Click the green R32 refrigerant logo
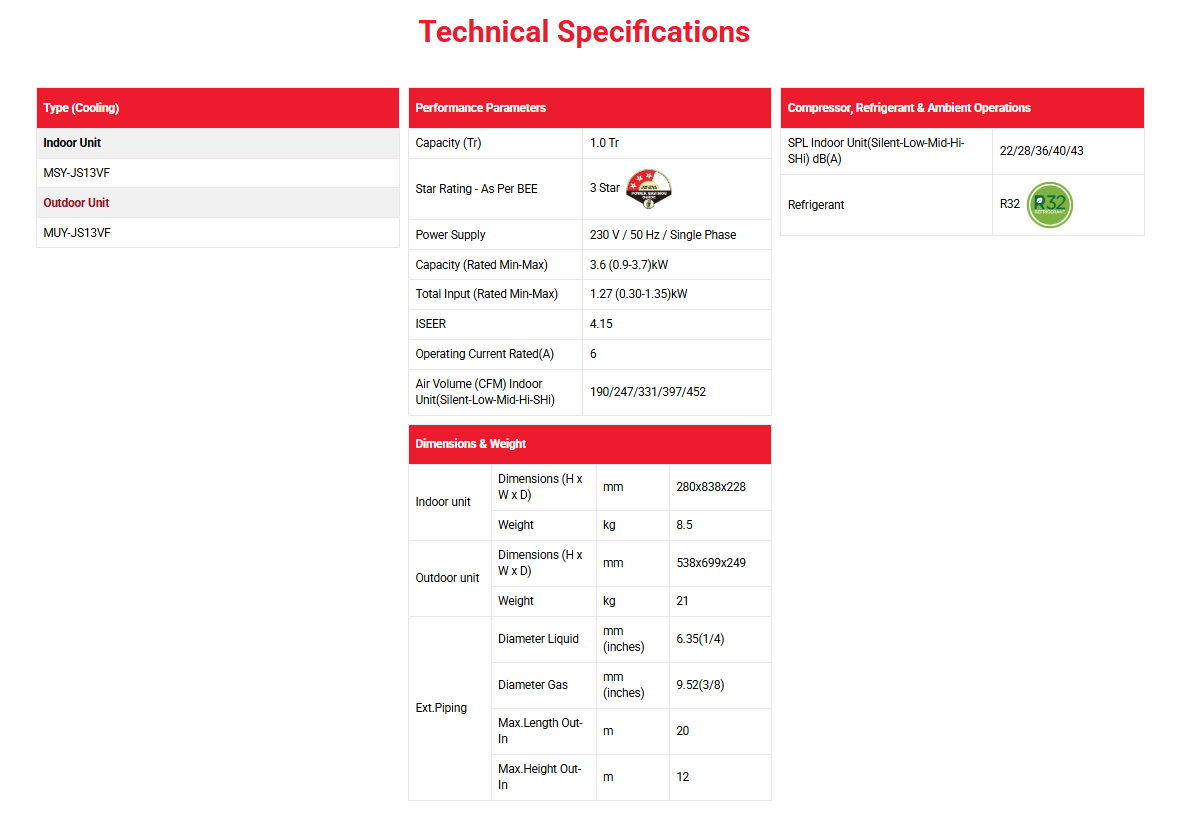The width and height of the screenshot is (1180, 825). 1049,204
